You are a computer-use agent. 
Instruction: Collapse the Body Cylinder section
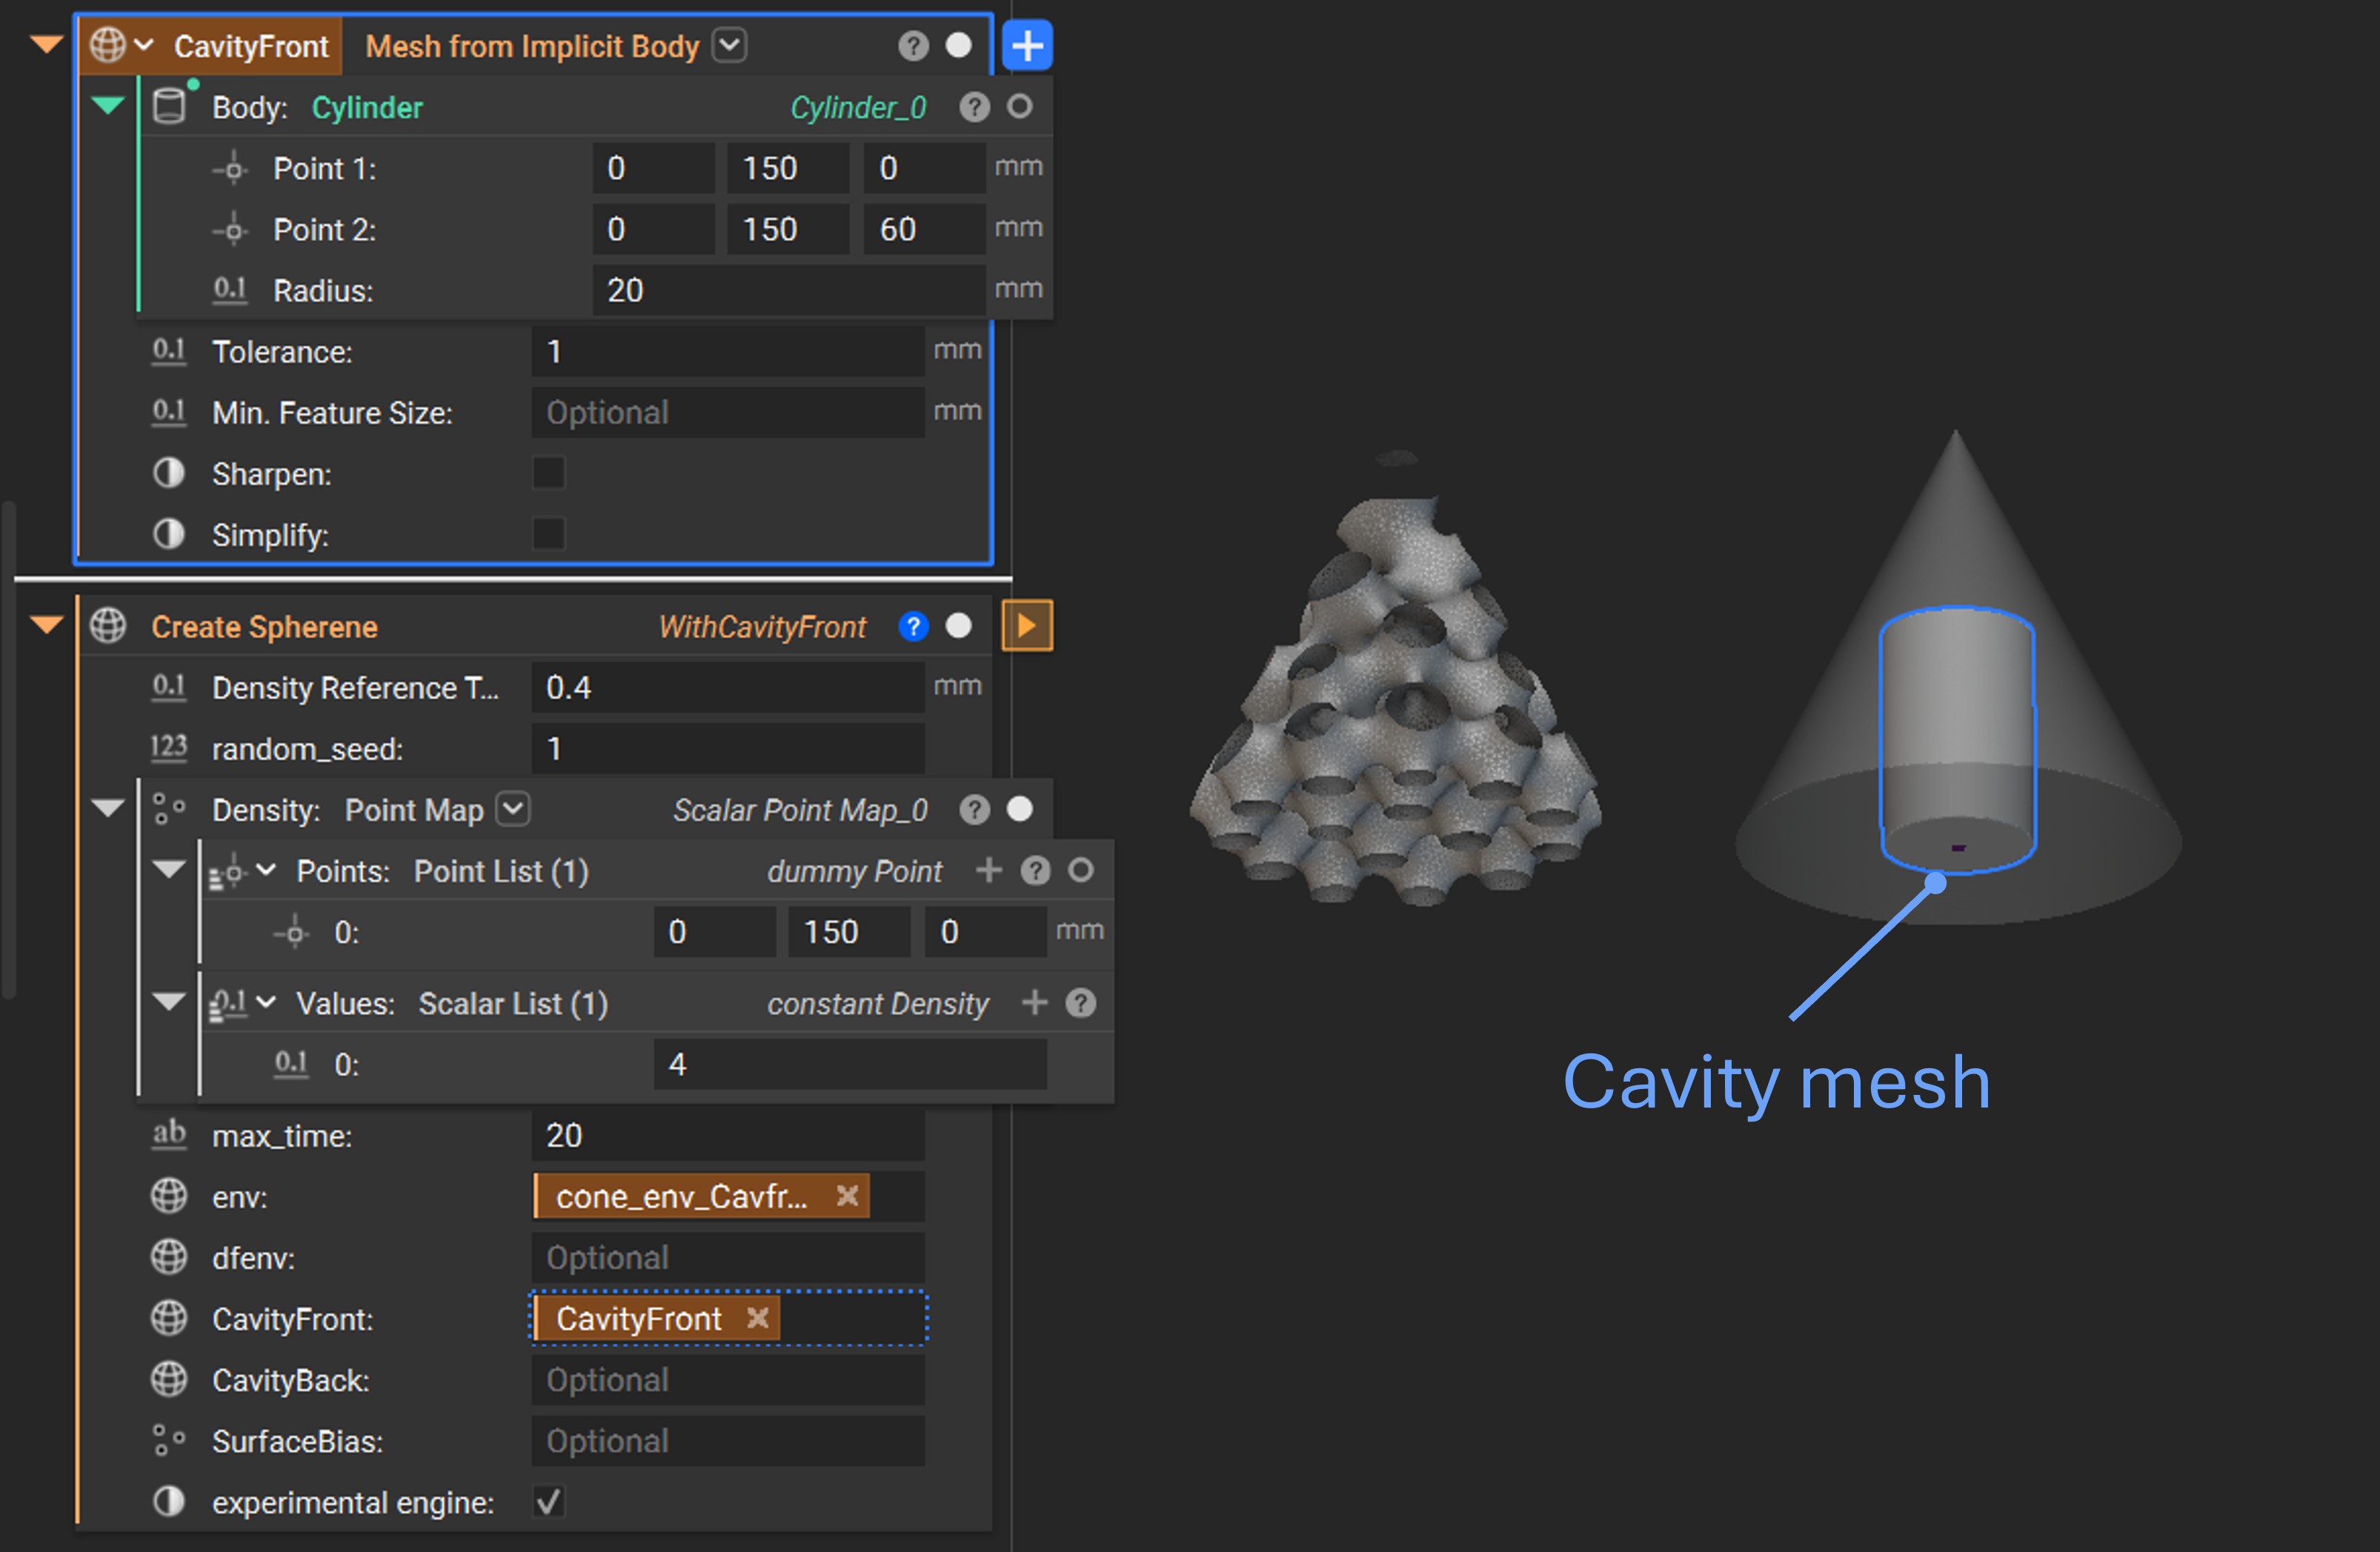(x=107, y=105)
